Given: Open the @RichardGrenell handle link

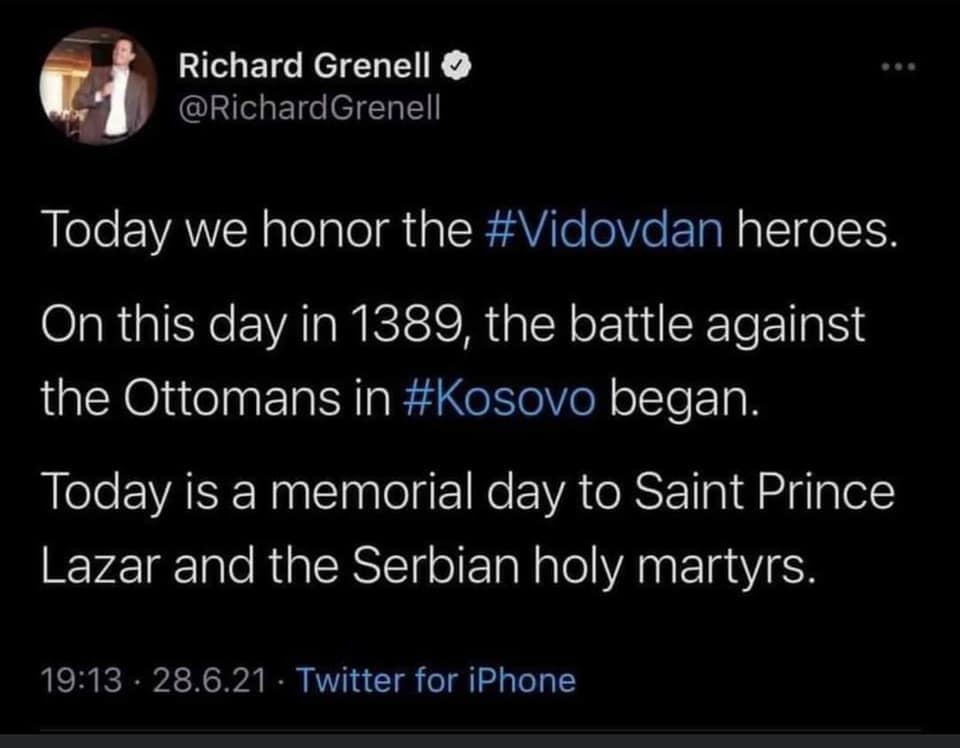Looking at the screenshot, I should [308, 107].
